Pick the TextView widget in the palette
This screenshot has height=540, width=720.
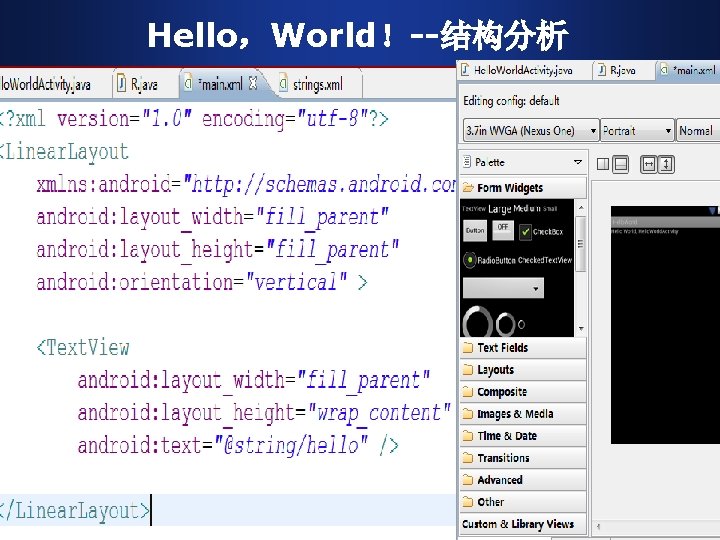(x=474, y=209)
